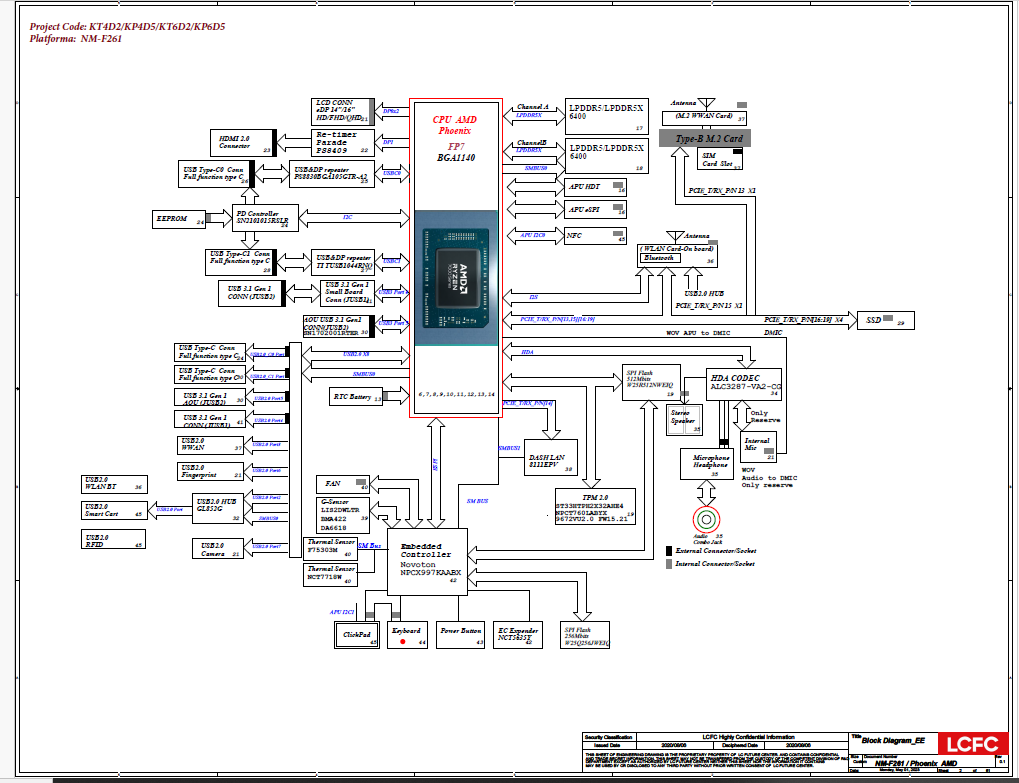Click the HDA CODEC ALC3287 block
Viewport: 1019px width, 783px height.
(744, 384)
